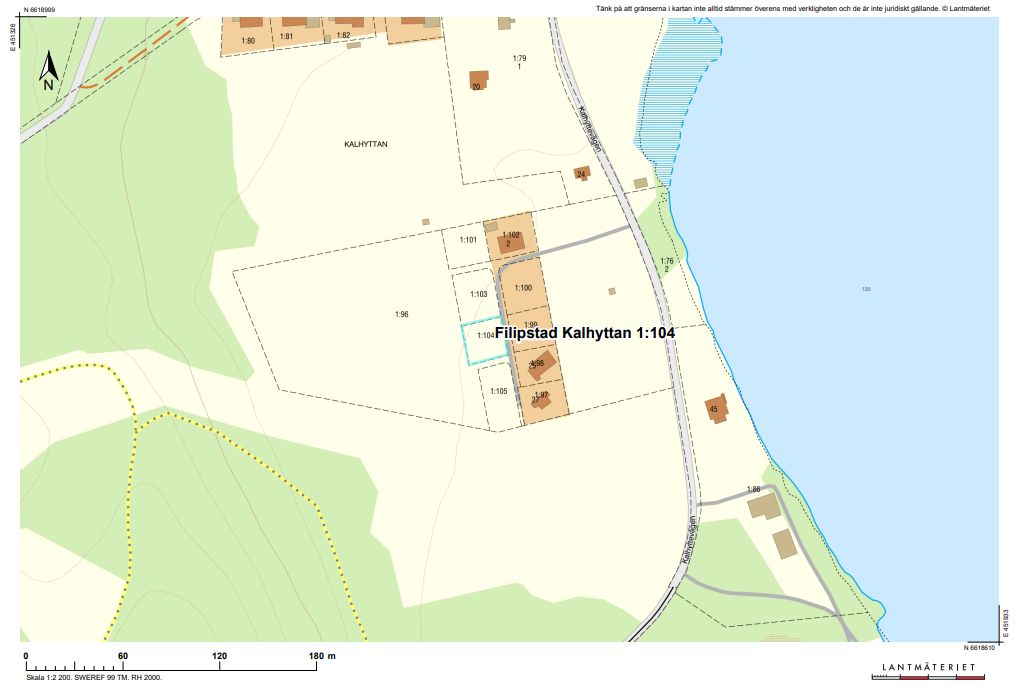Click the bold Filipstad Kalhyttan 1:104 label

click(x=584, y=334)
